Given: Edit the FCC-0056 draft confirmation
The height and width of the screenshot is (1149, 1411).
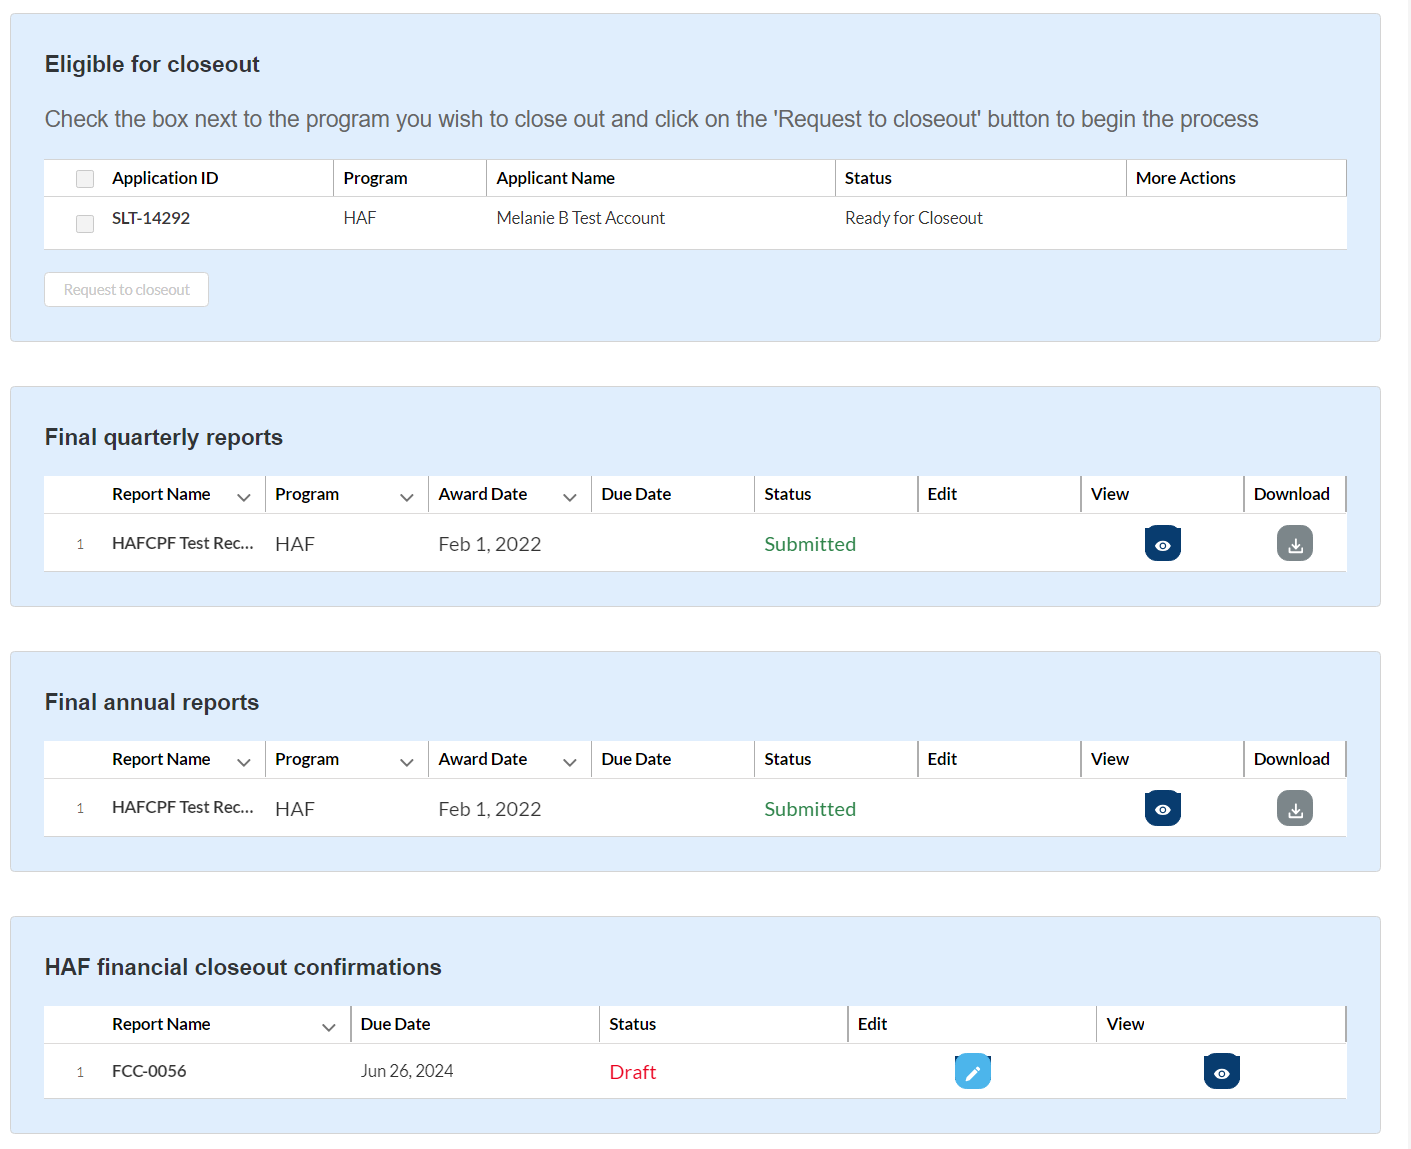Looking at the screenshot, I should point(972,1072).
